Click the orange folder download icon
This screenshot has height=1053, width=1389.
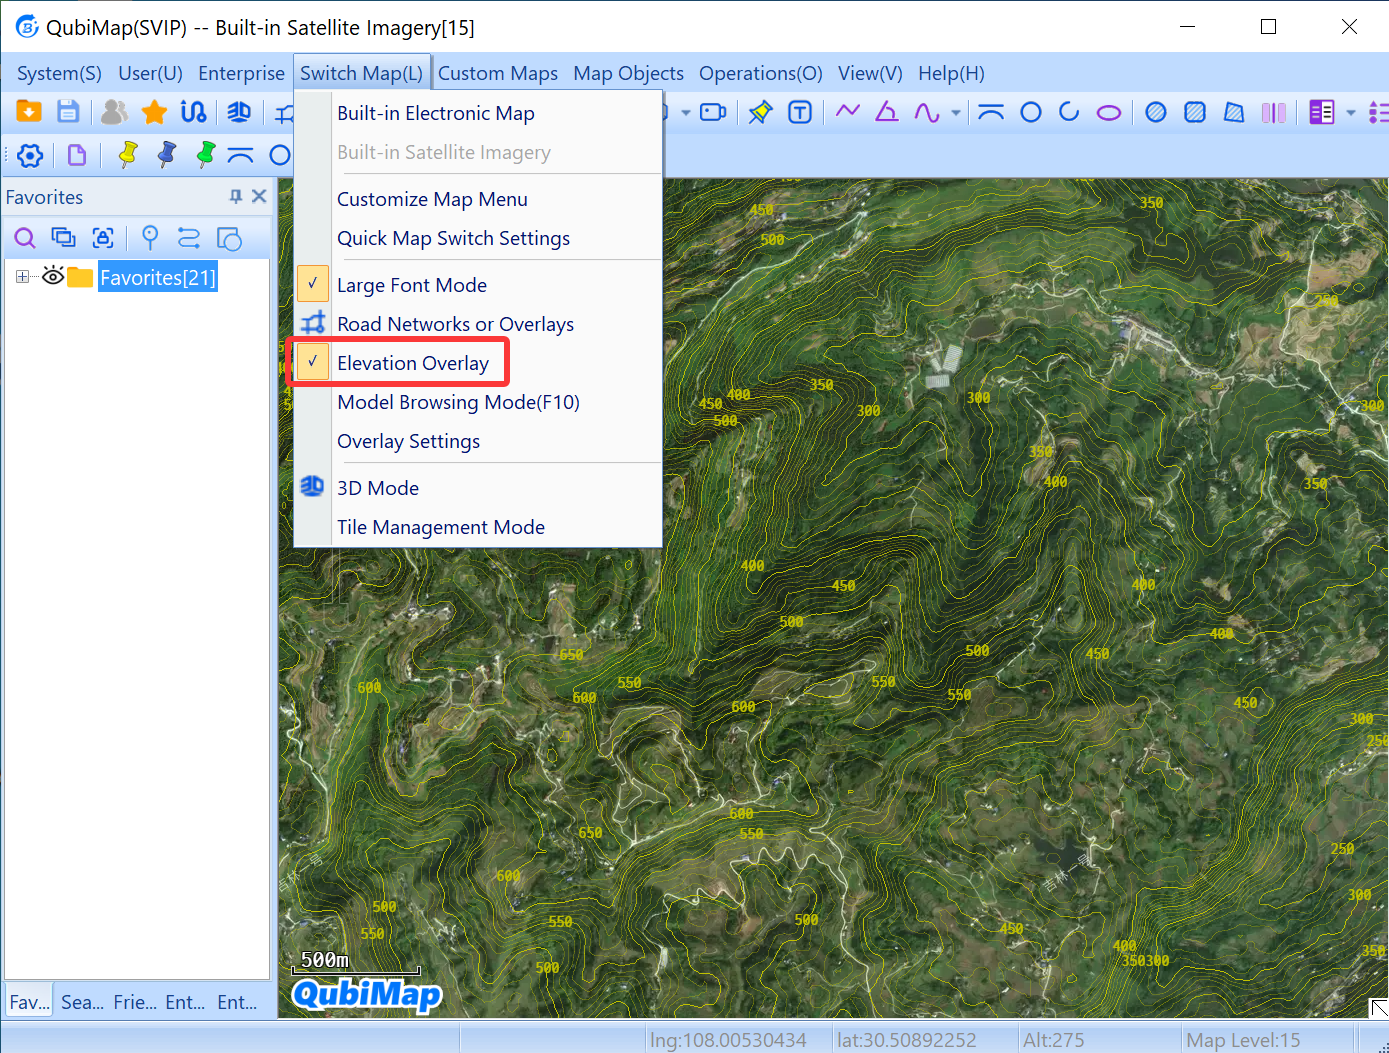(x=29, y=111)
